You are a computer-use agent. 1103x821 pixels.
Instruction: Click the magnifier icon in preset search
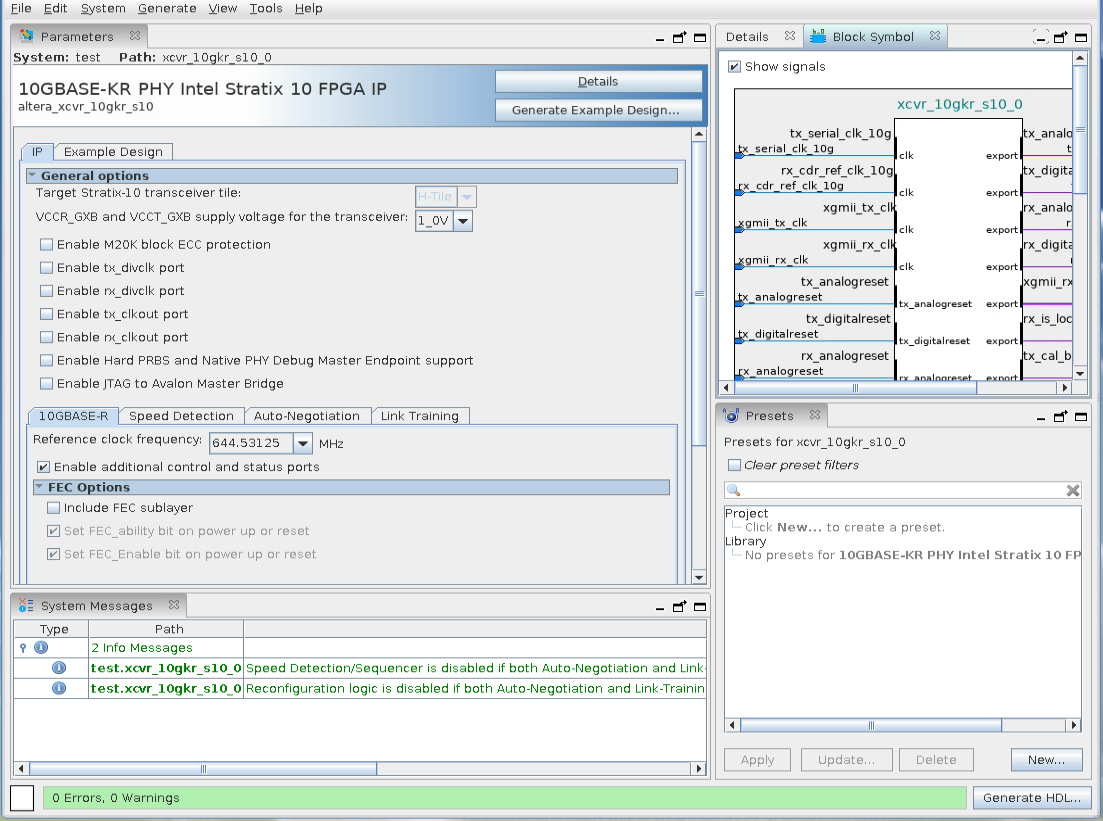[x=734, y=490]
